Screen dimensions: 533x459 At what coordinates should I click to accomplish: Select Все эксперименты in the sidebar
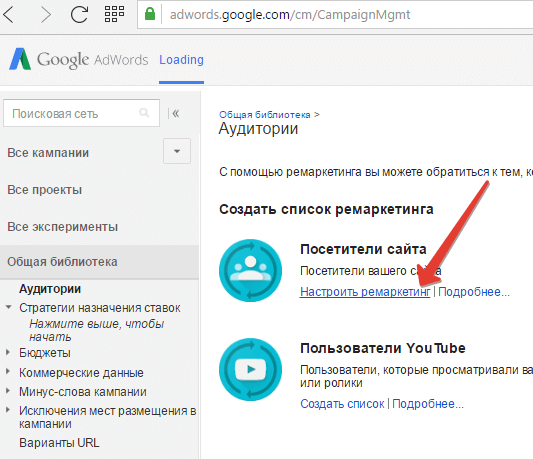[63, 227]
